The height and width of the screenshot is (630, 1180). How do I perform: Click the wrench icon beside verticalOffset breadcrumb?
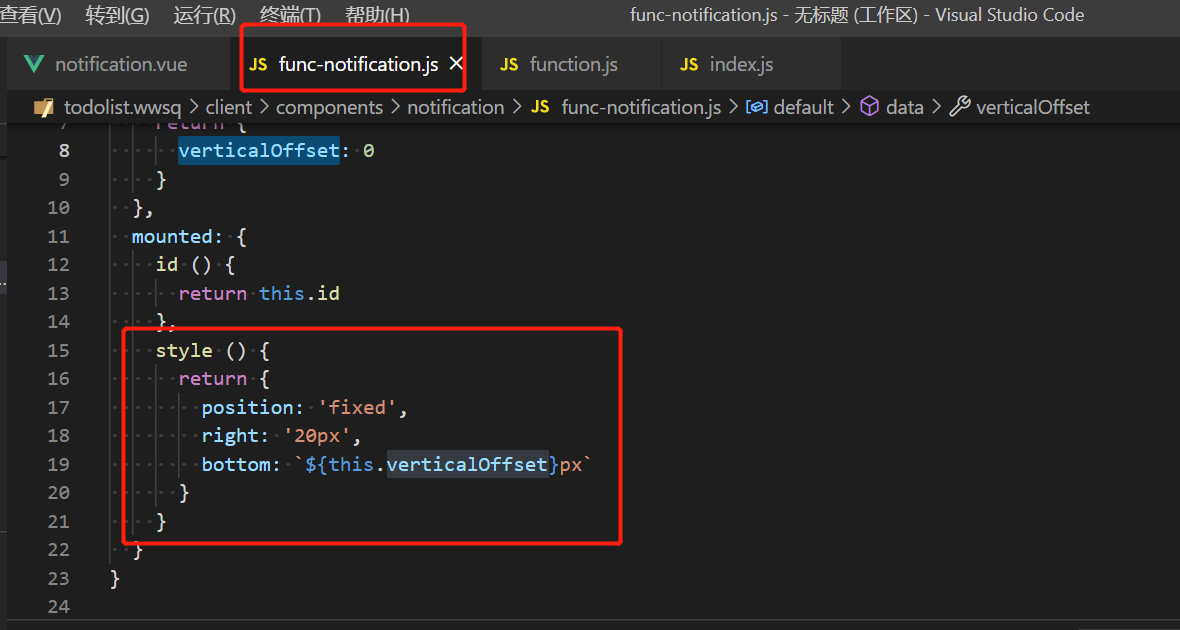tap(960, 107)
